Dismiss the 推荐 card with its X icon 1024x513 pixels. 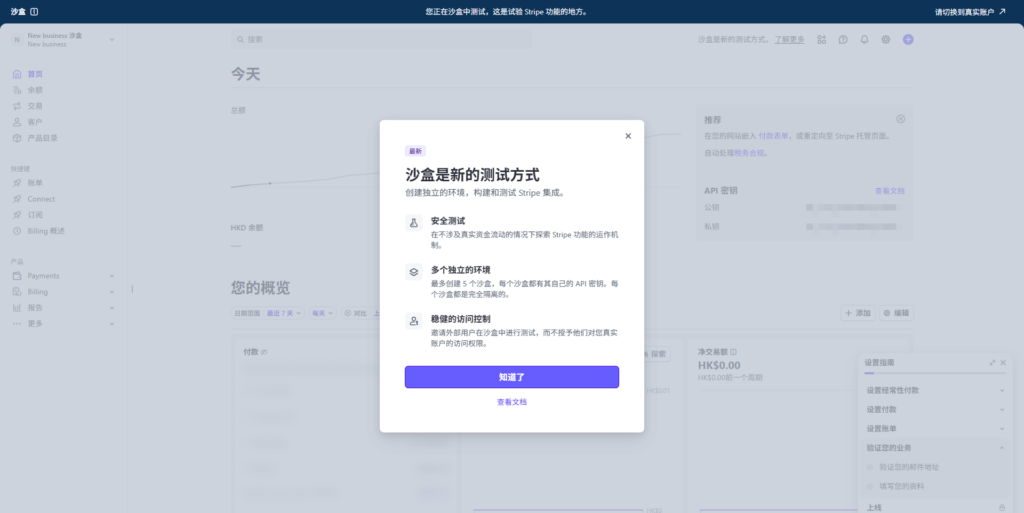pos(900,119)
